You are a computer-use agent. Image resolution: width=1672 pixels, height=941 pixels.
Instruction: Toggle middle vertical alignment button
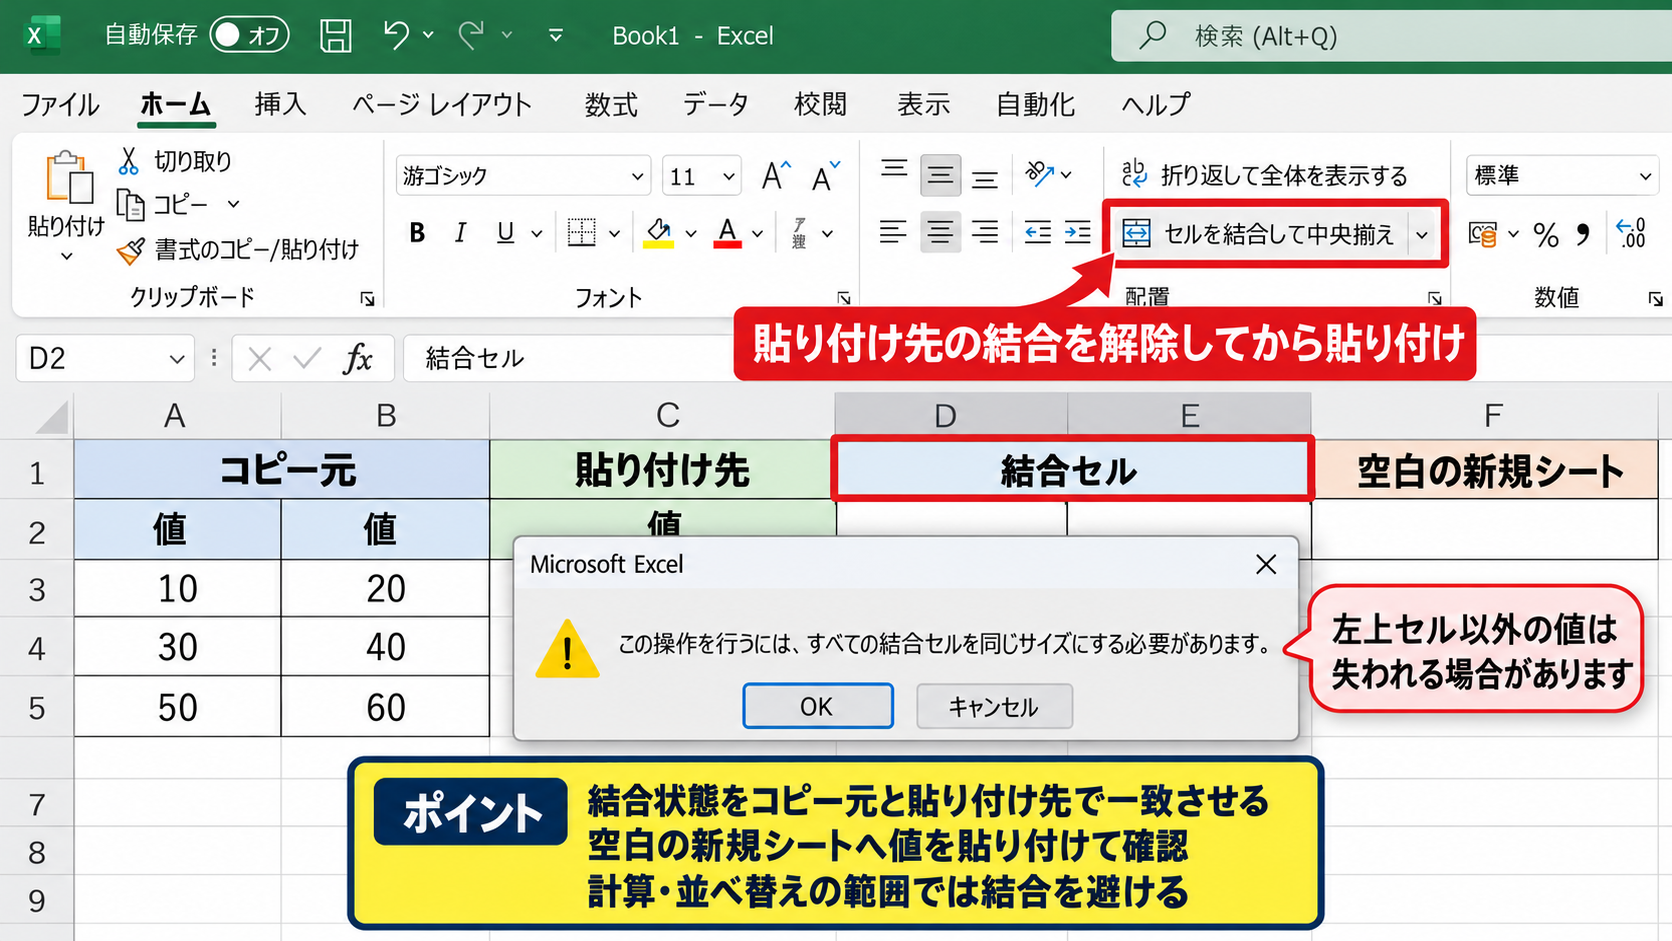click(939, 175)
